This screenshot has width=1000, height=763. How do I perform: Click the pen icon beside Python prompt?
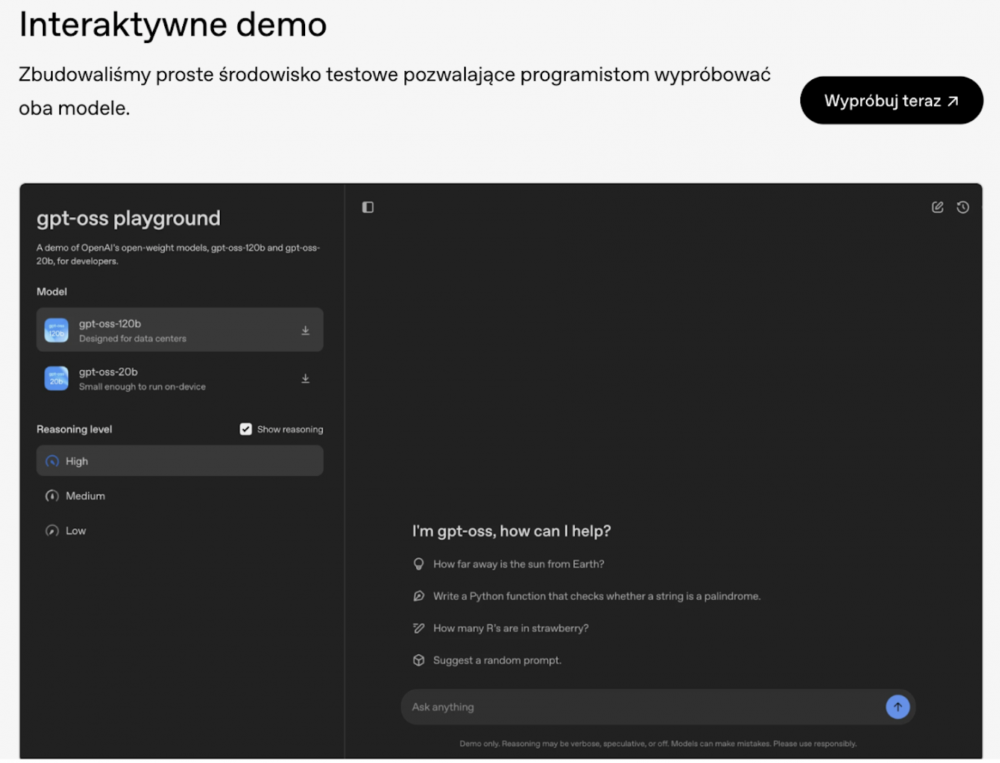tap(418, 596)
